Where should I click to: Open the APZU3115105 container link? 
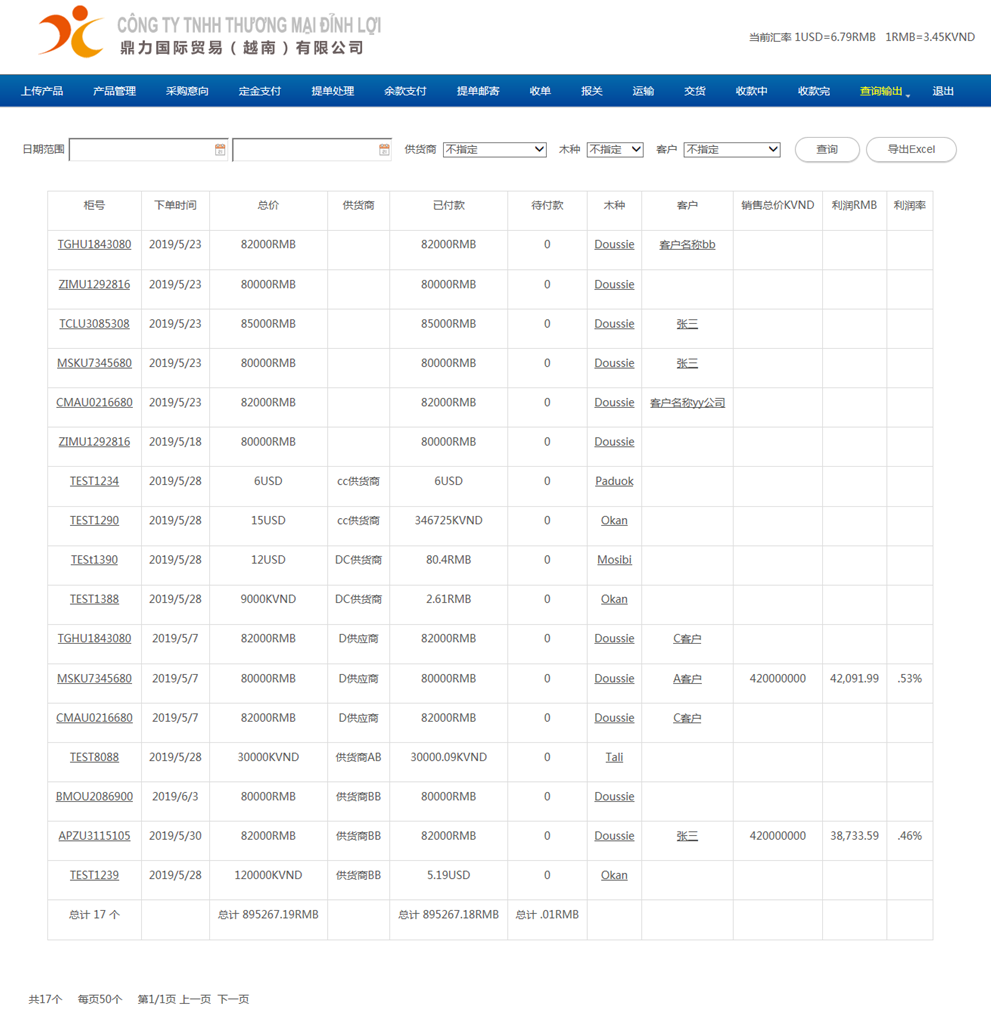pos(95,836)
